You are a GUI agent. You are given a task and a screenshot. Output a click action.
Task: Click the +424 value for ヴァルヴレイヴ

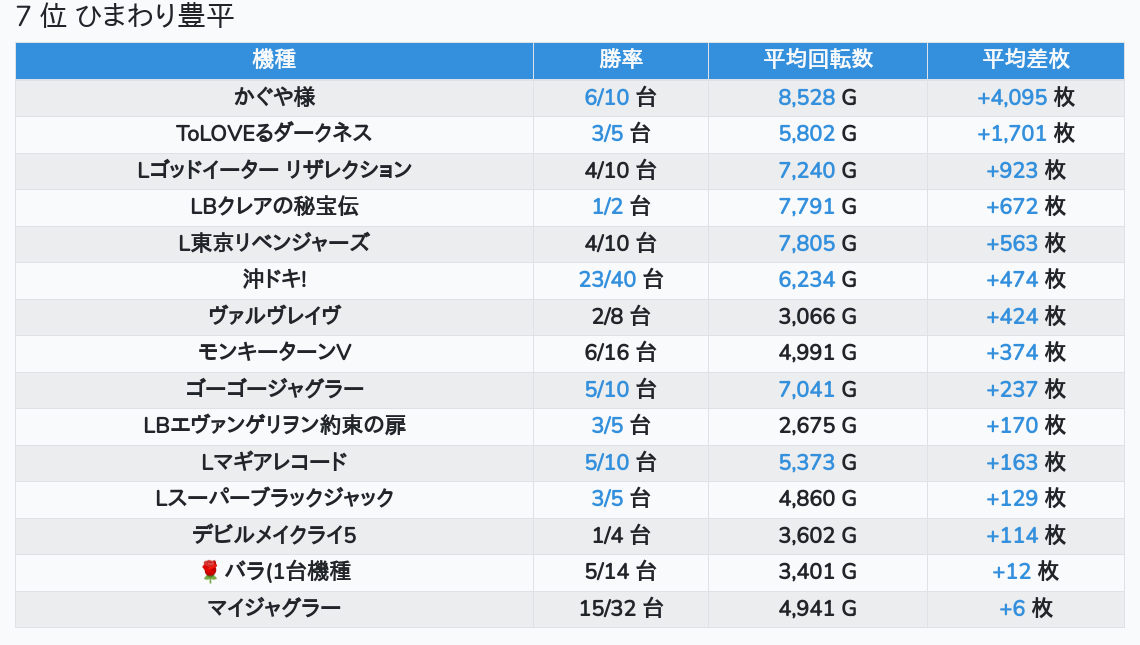pos(1012,316)
